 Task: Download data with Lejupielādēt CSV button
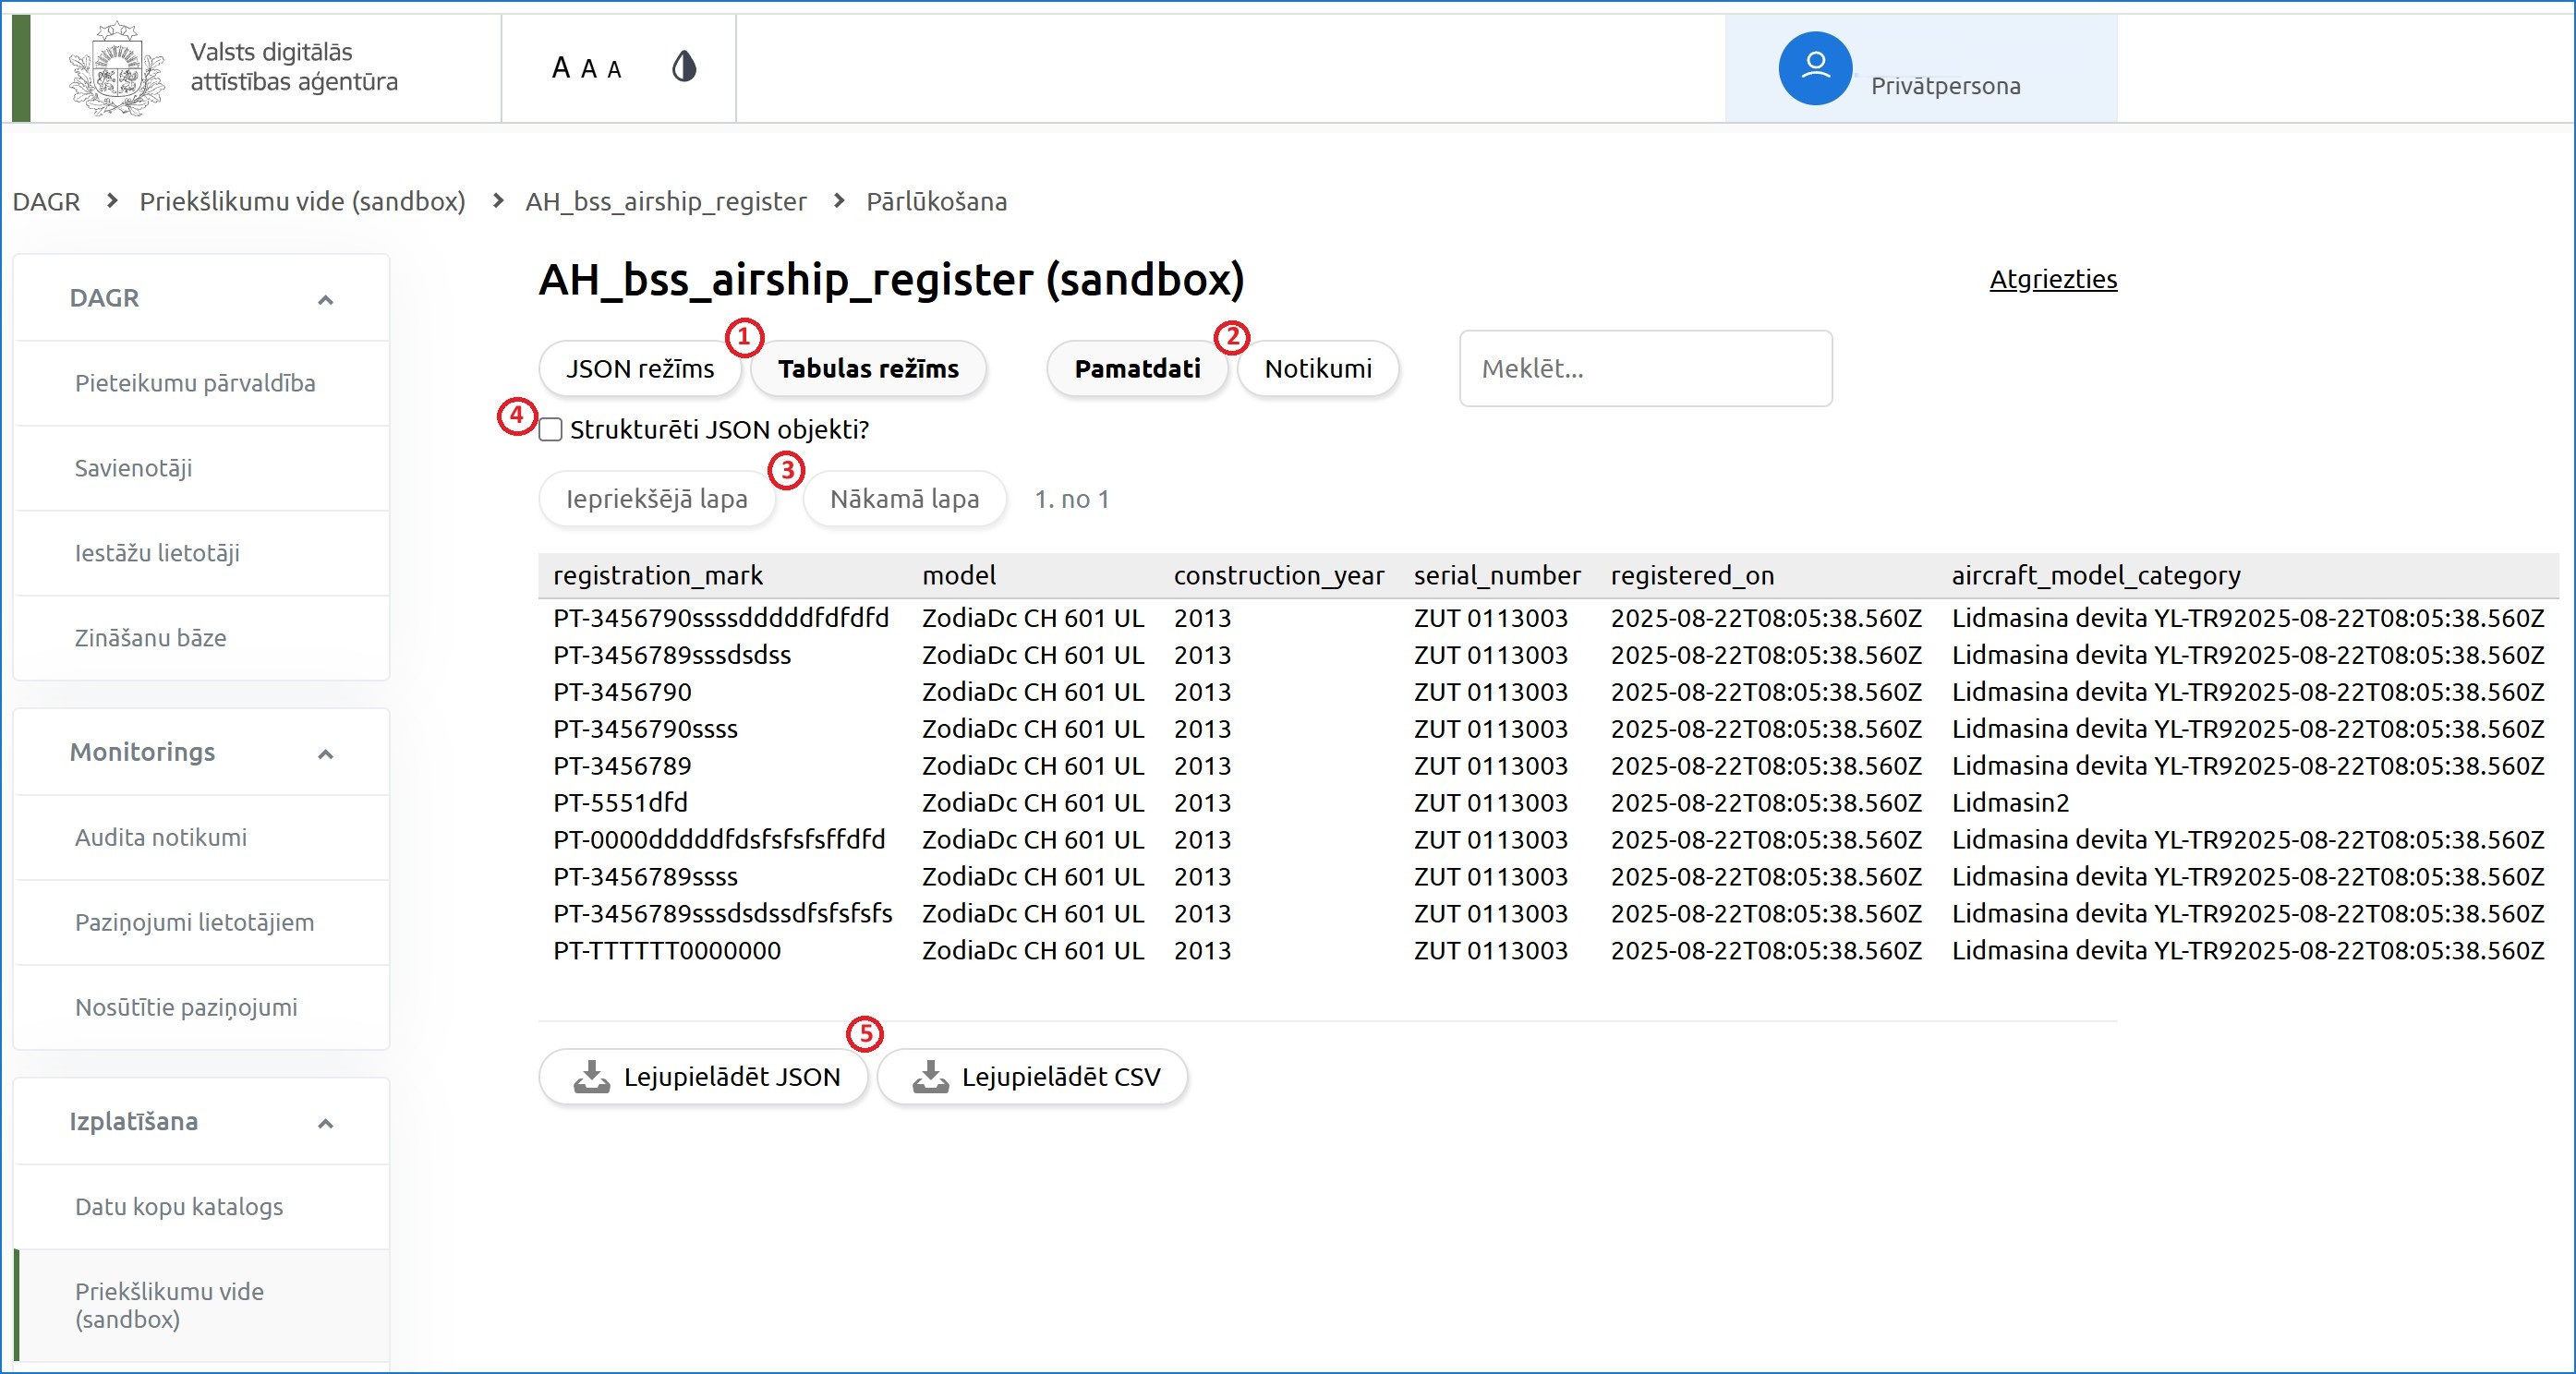[1033, 1077]
